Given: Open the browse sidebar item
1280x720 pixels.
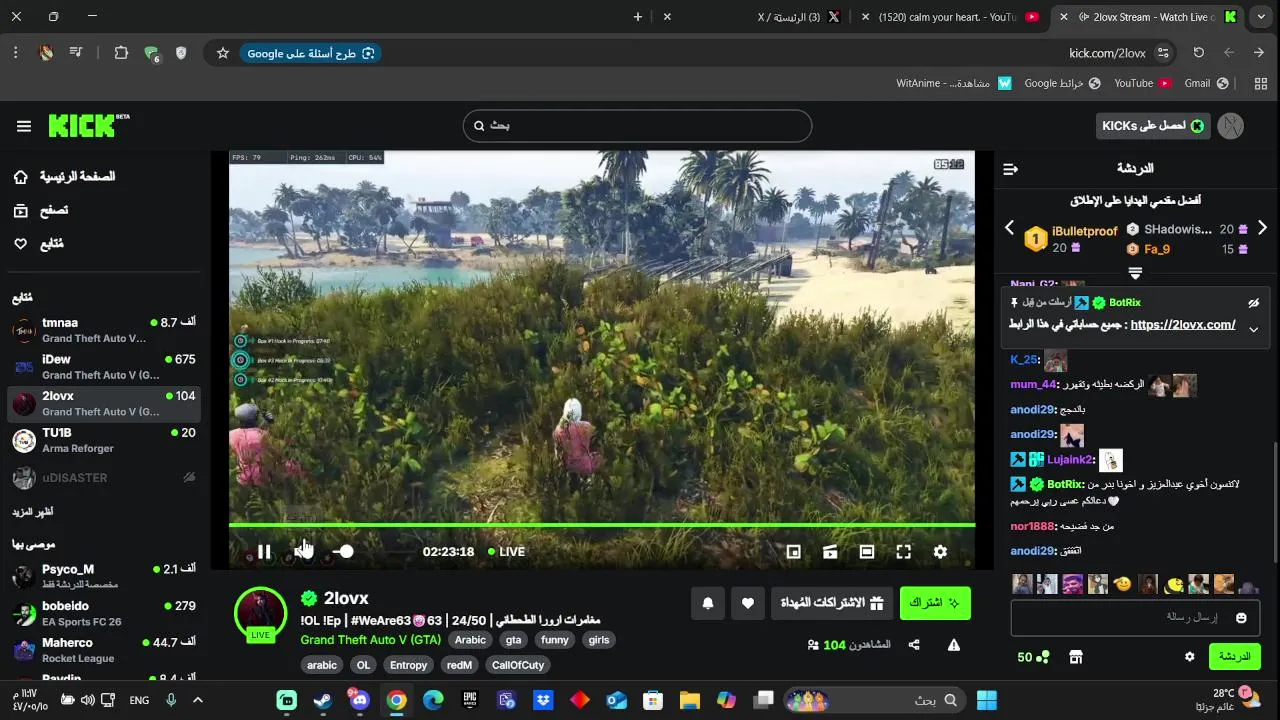Looking at the screenshot, I should [x=40, y=210].
